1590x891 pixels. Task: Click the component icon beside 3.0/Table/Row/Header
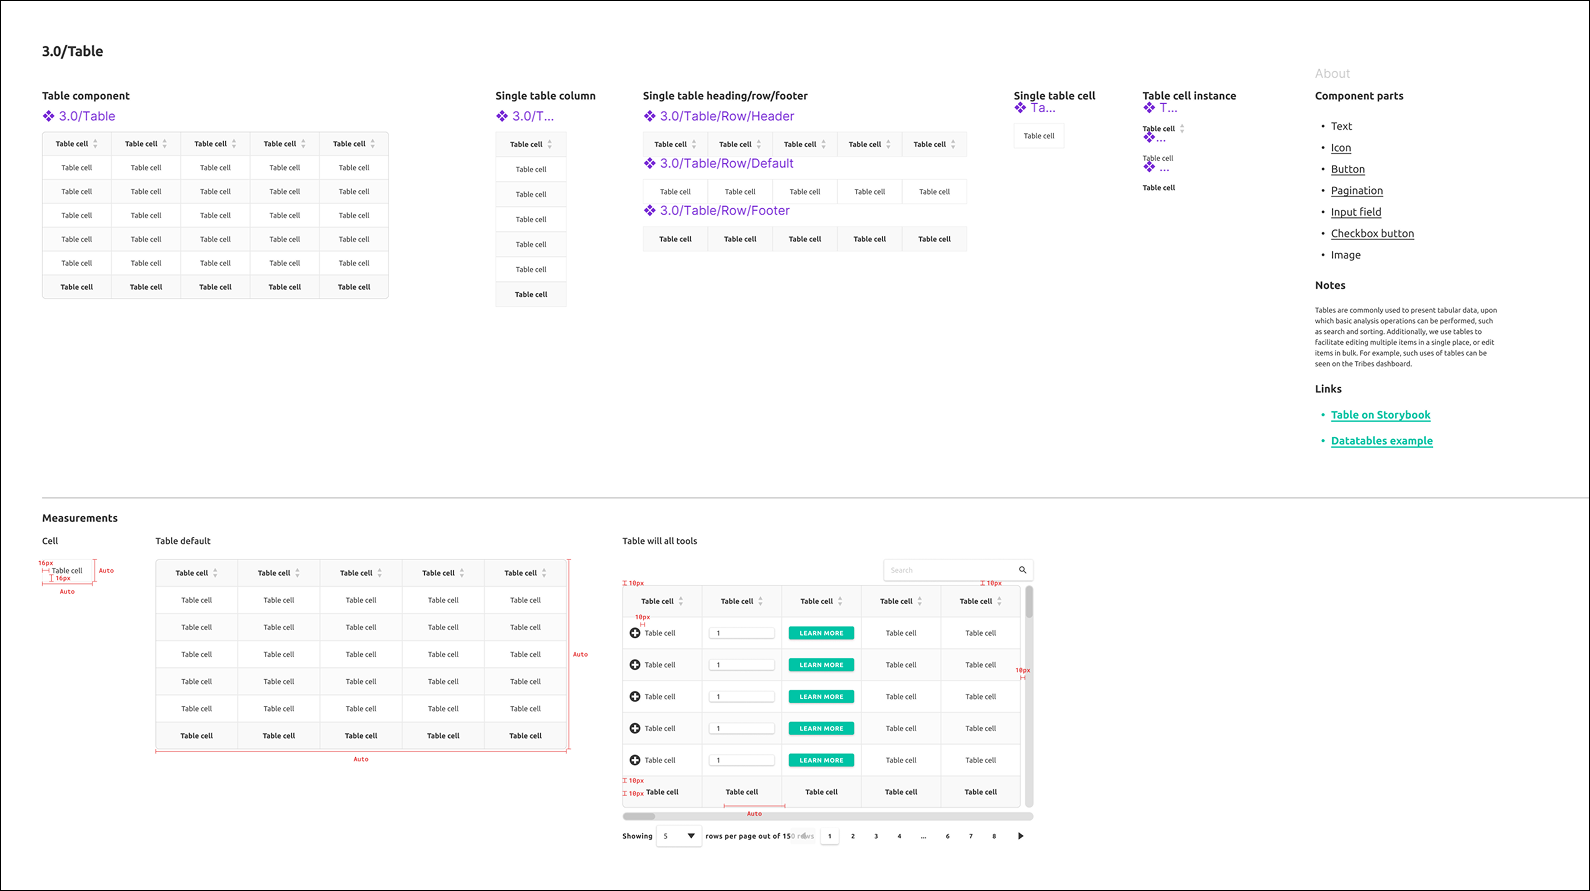click(x=650, y=116)
